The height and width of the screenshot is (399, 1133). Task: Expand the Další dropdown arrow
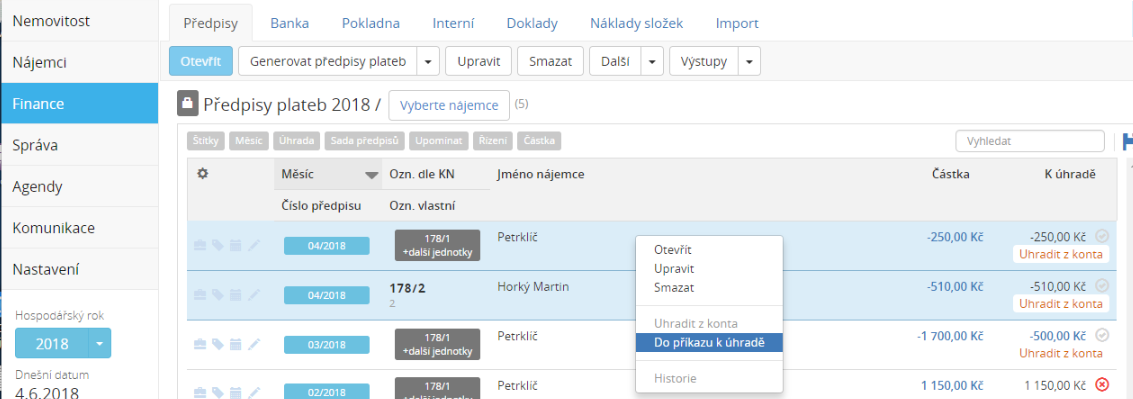[x=652, y=61]
